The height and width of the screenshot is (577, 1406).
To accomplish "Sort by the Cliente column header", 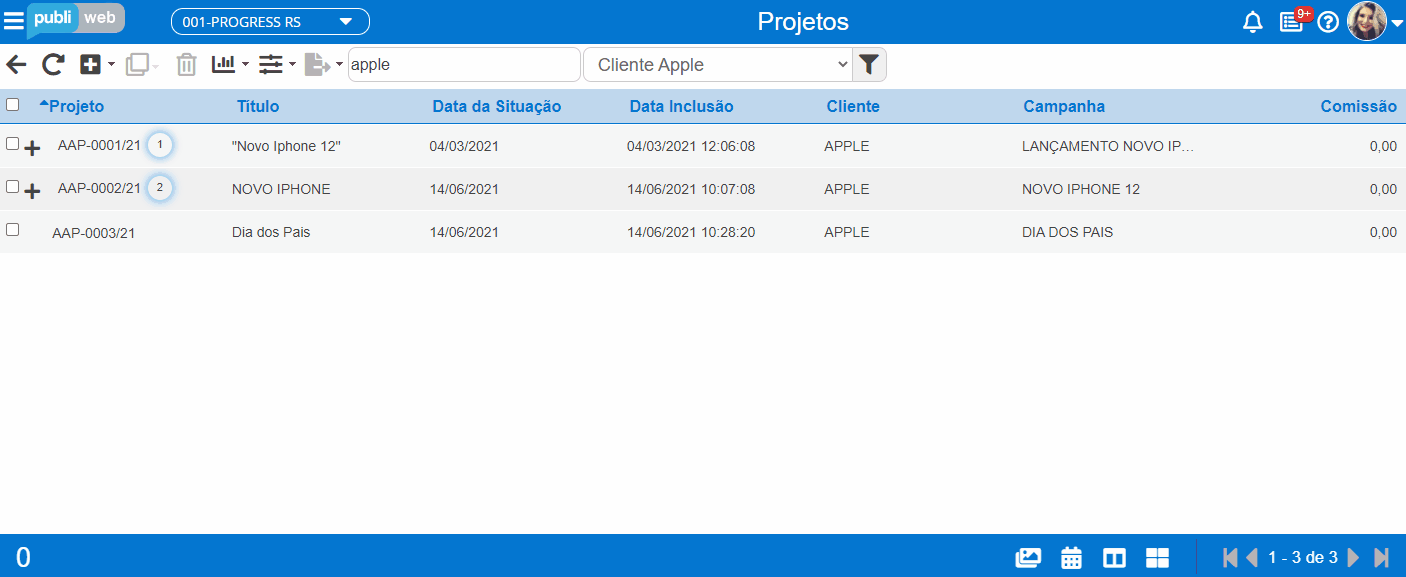I will click(x=853, y=107).
